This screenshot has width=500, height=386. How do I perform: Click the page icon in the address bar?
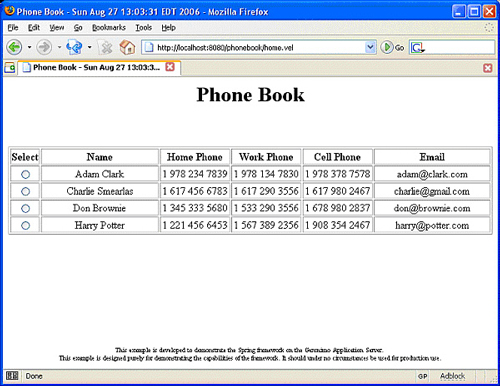(x=149, y=48)
